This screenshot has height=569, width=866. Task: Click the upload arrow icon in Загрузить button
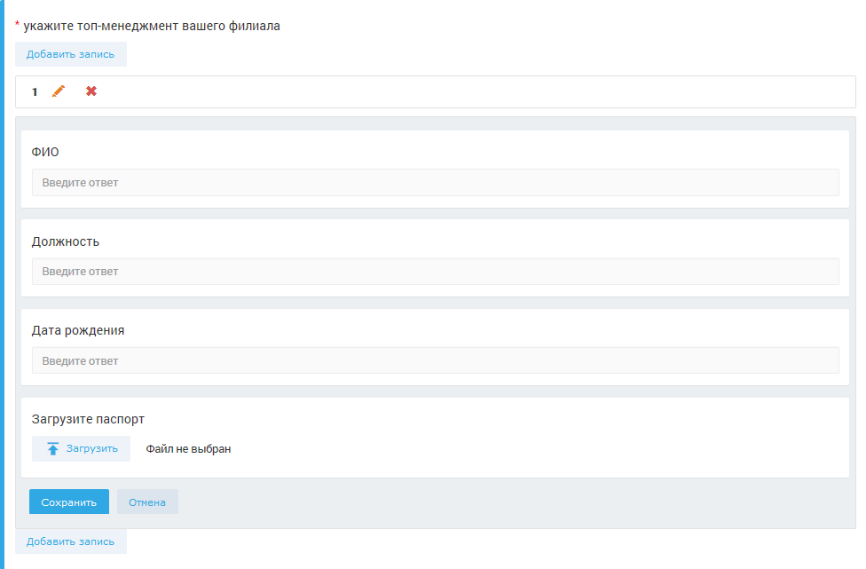tap(53, 449)
